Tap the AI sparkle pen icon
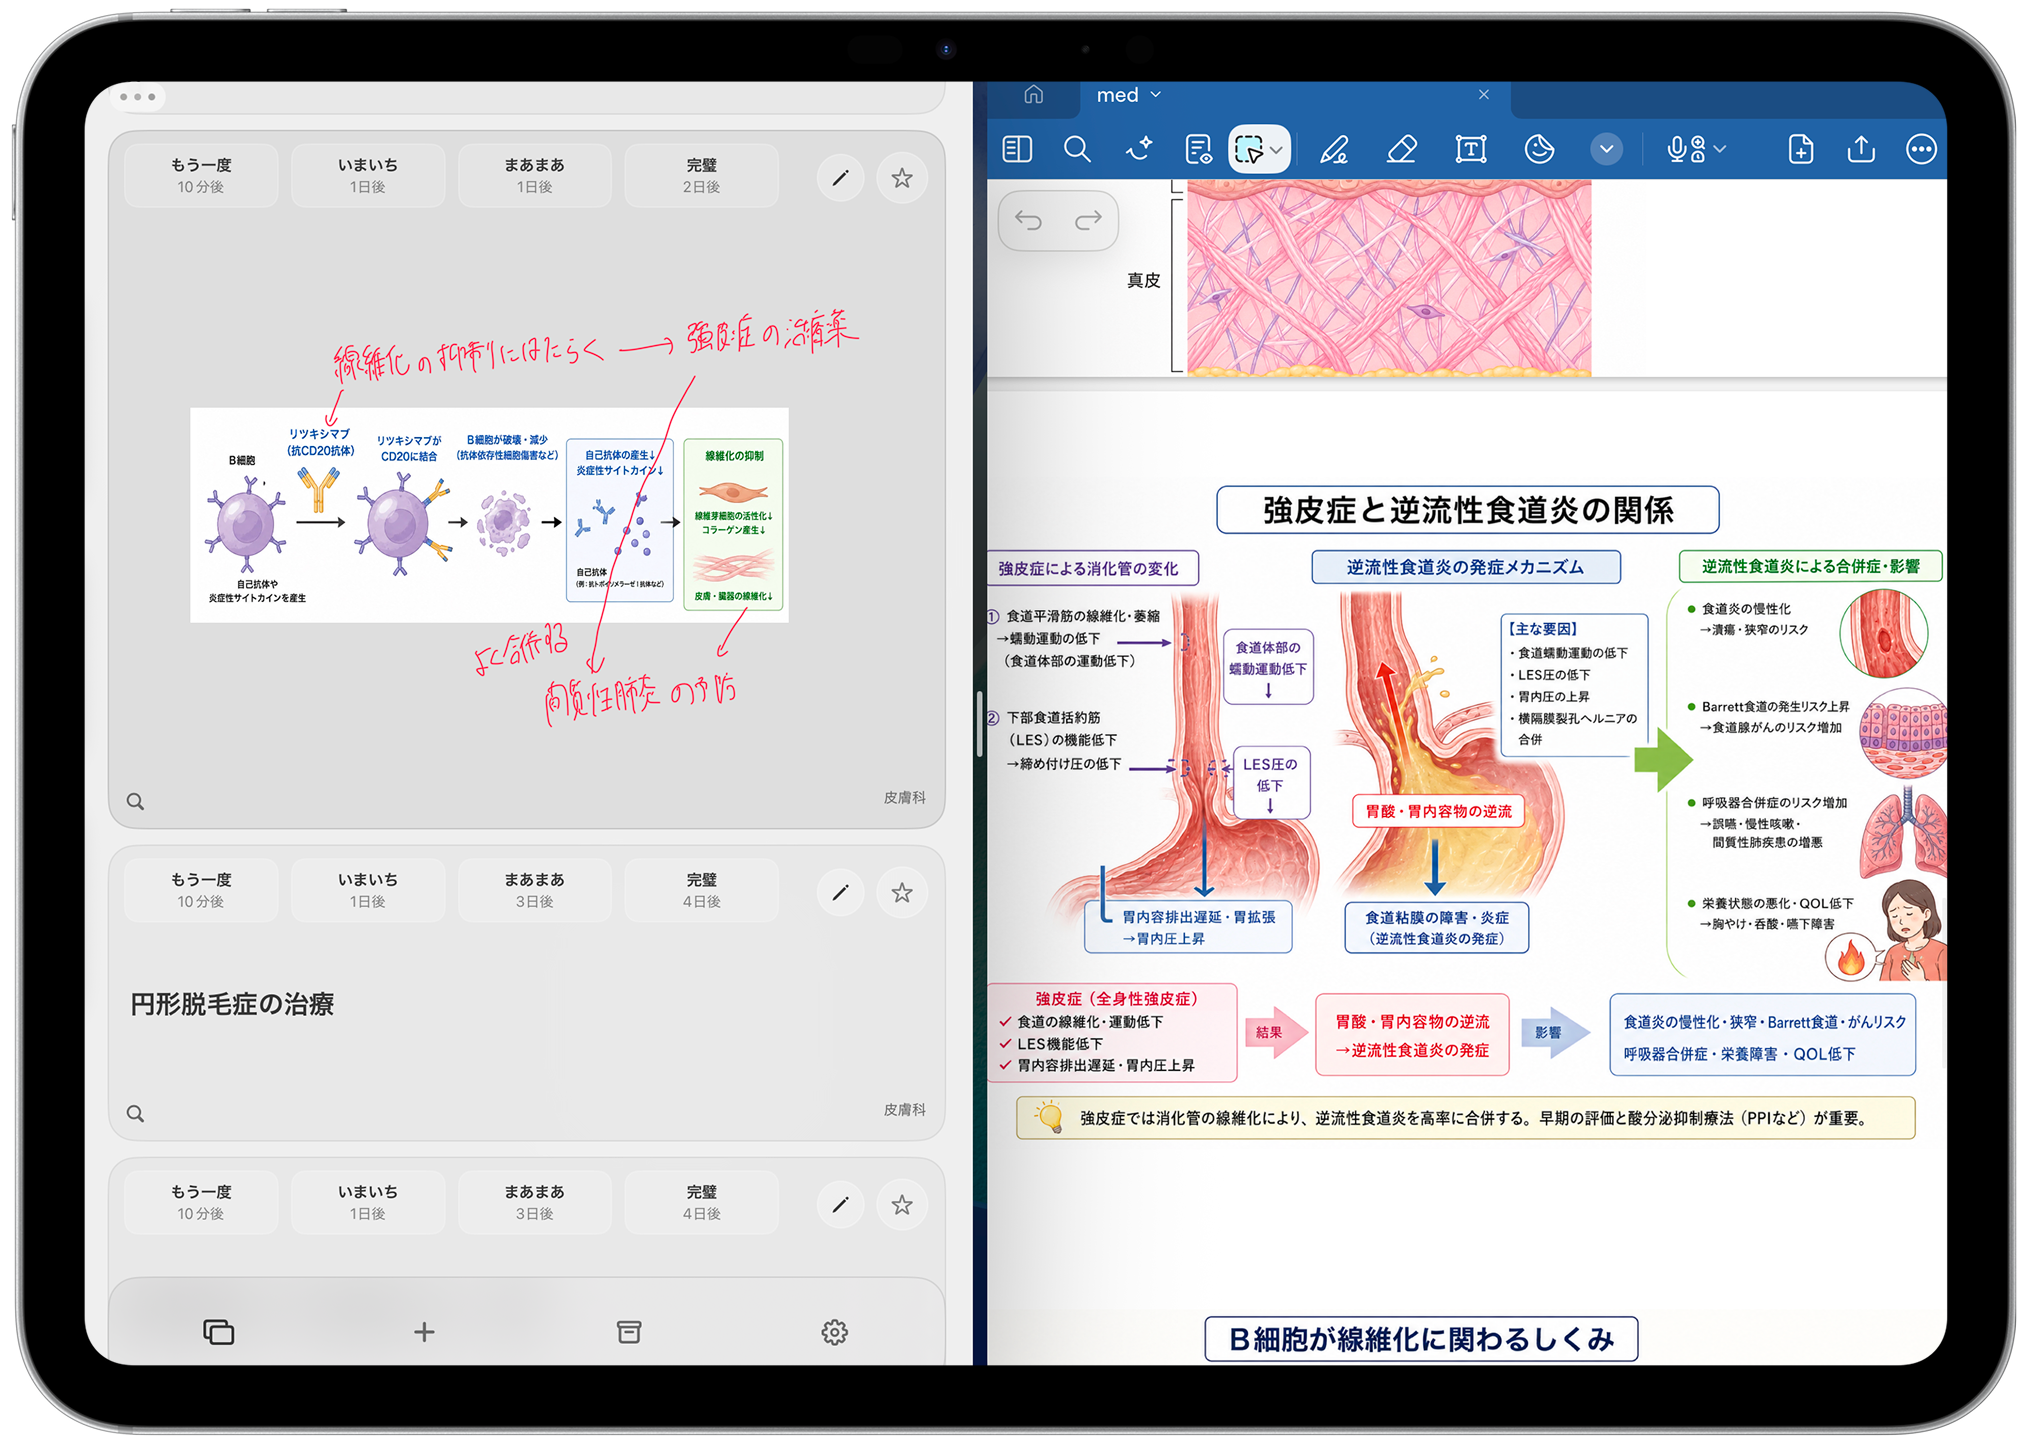This screenshot has width=2032, height=1447. pyautogui.click(x=1138, y=149)
